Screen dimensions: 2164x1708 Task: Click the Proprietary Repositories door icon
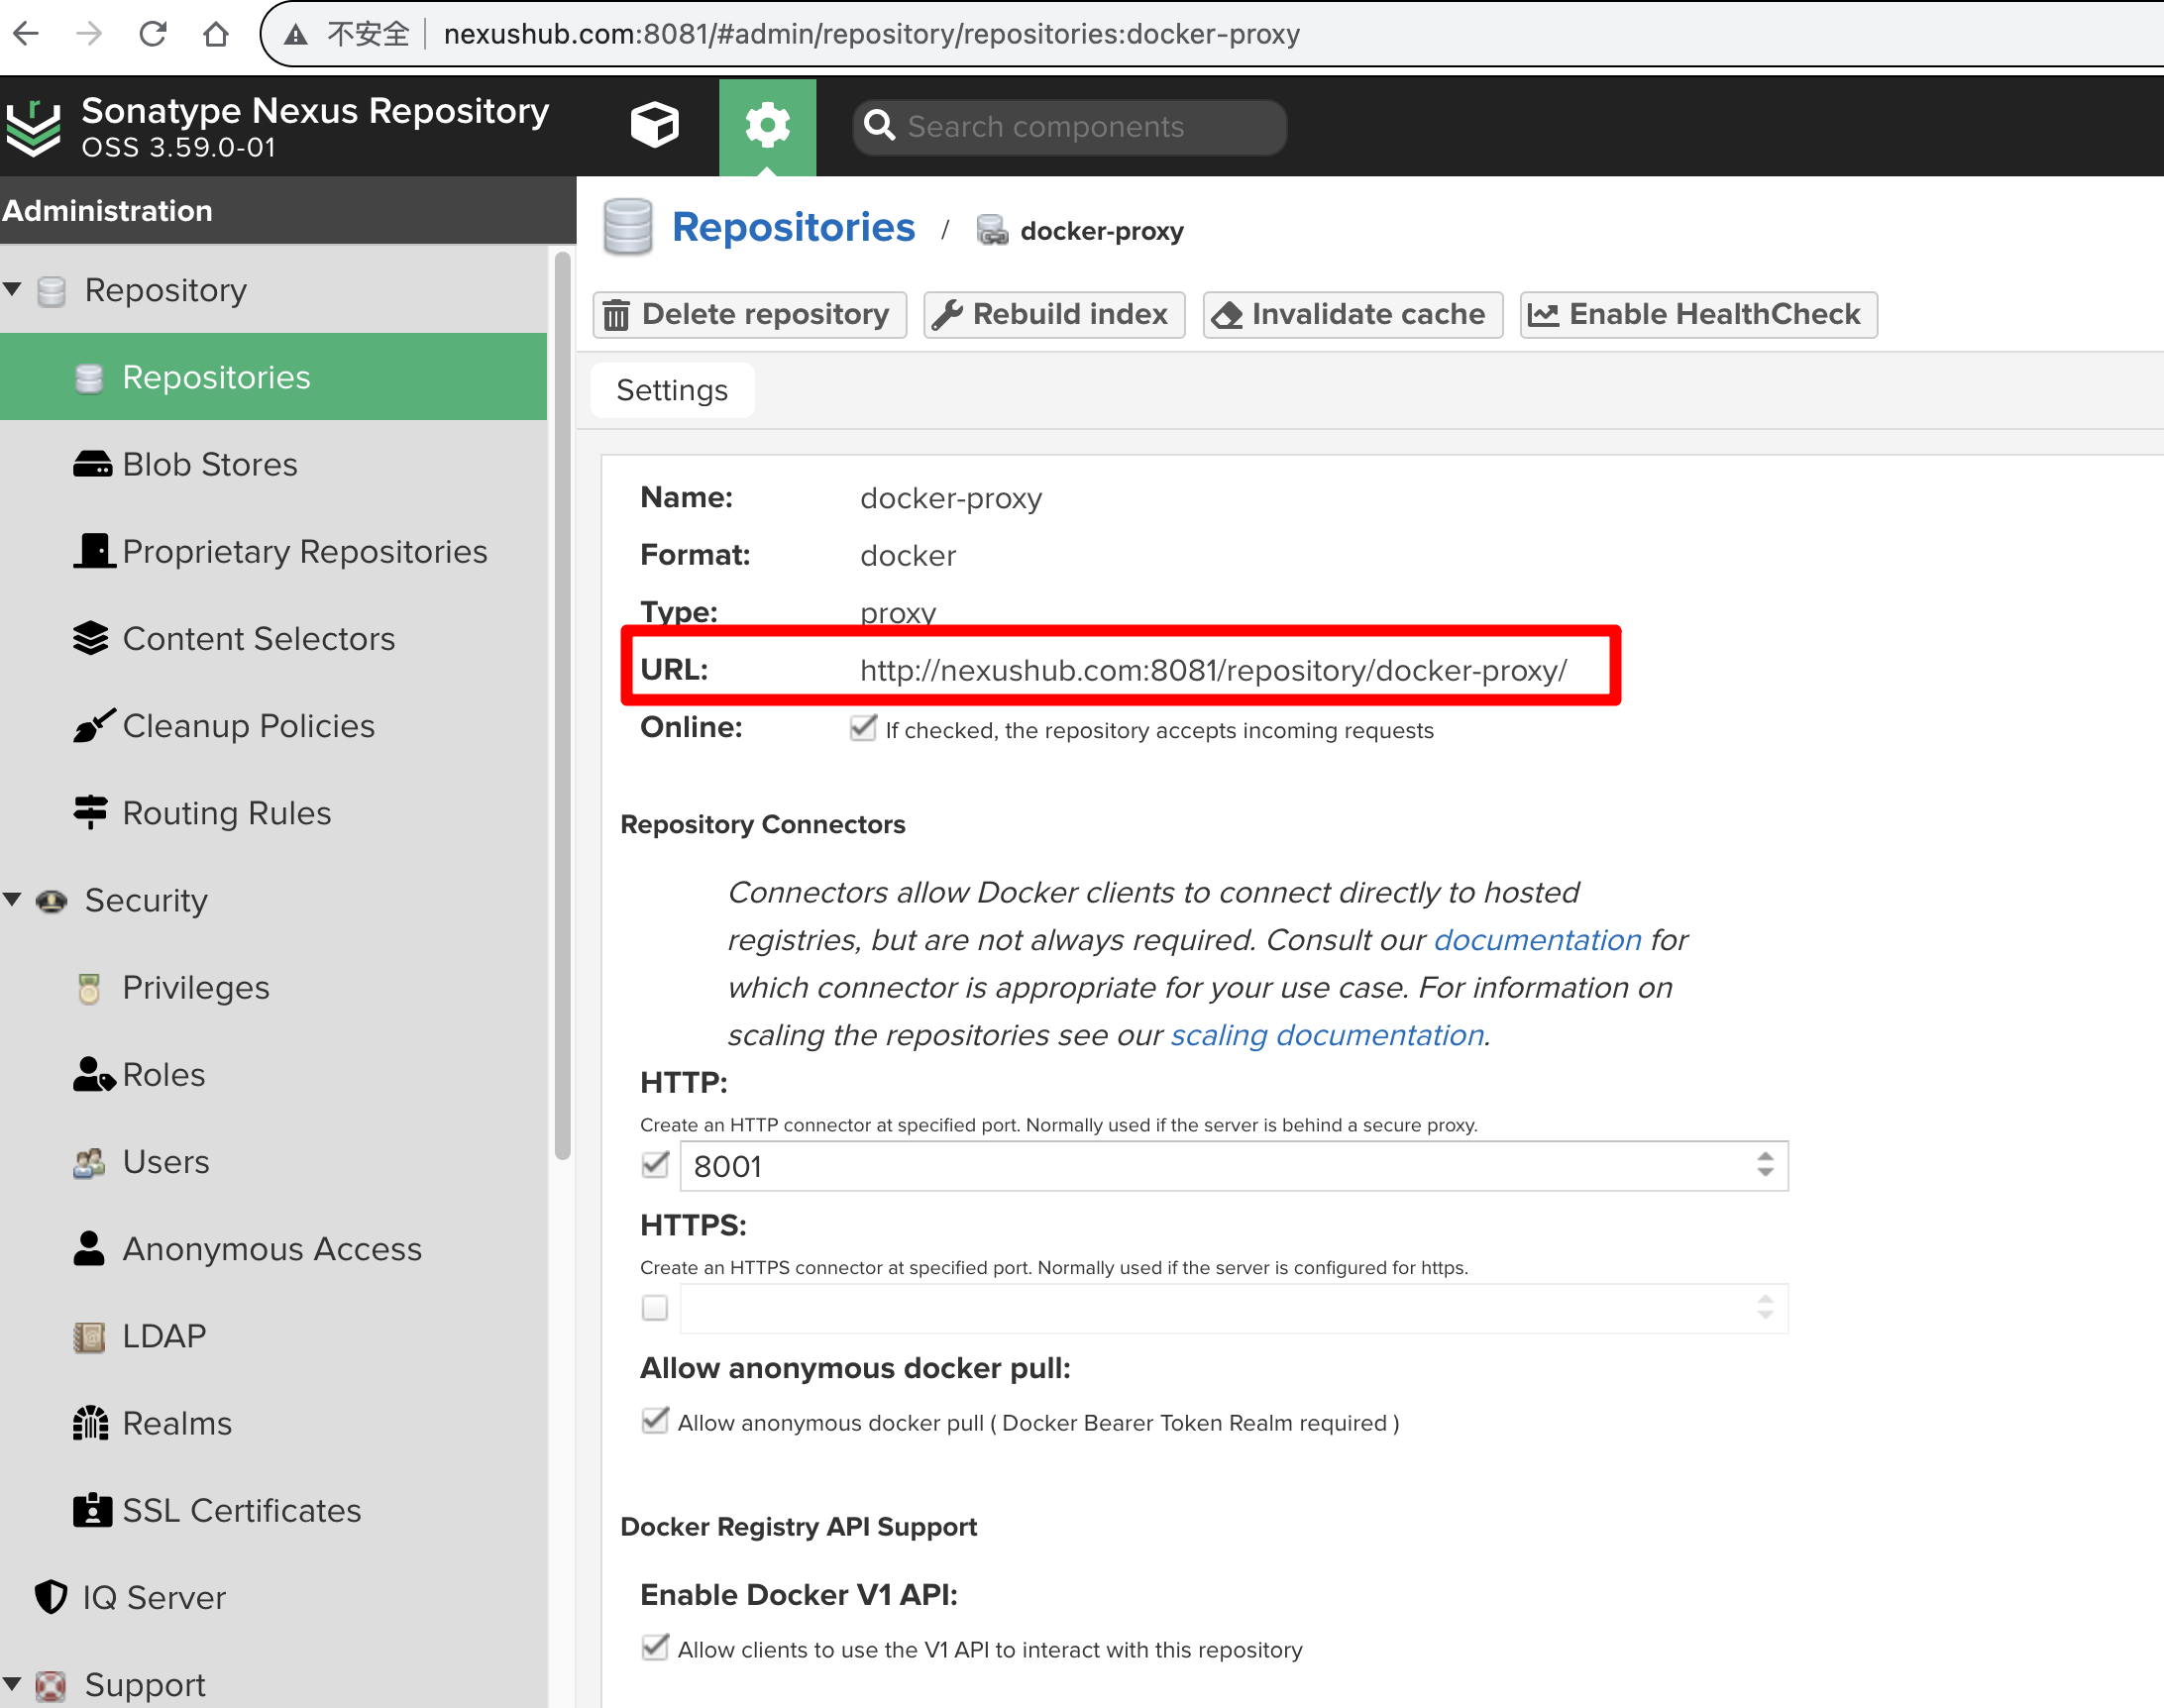[x=94, y=551]
